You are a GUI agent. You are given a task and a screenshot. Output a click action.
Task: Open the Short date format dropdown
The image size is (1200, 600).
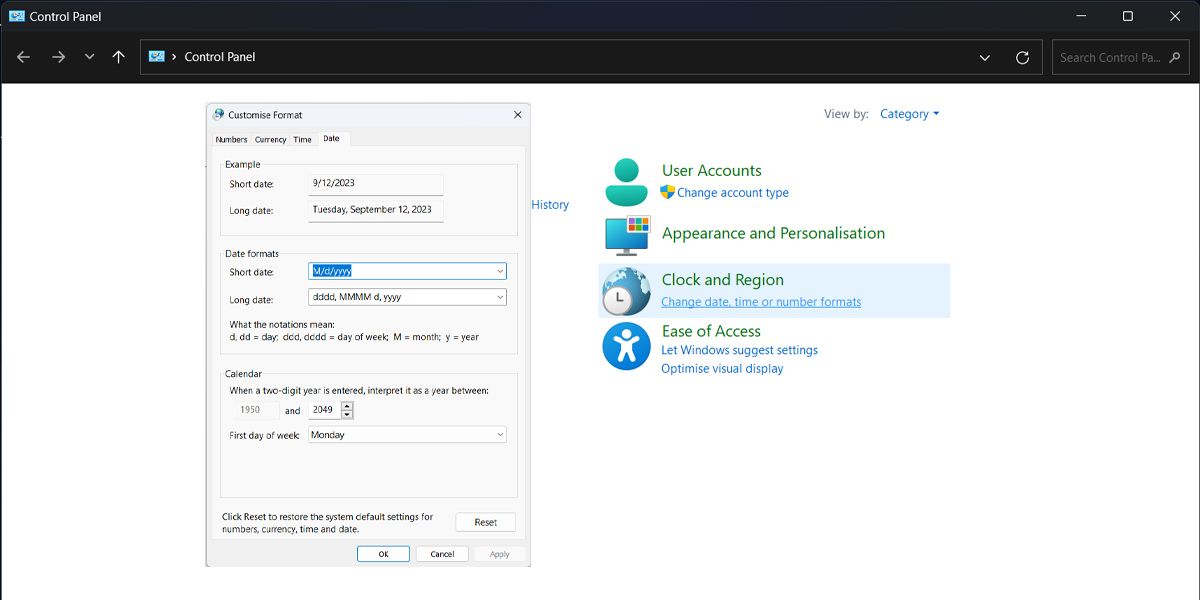tap(500, 271)
